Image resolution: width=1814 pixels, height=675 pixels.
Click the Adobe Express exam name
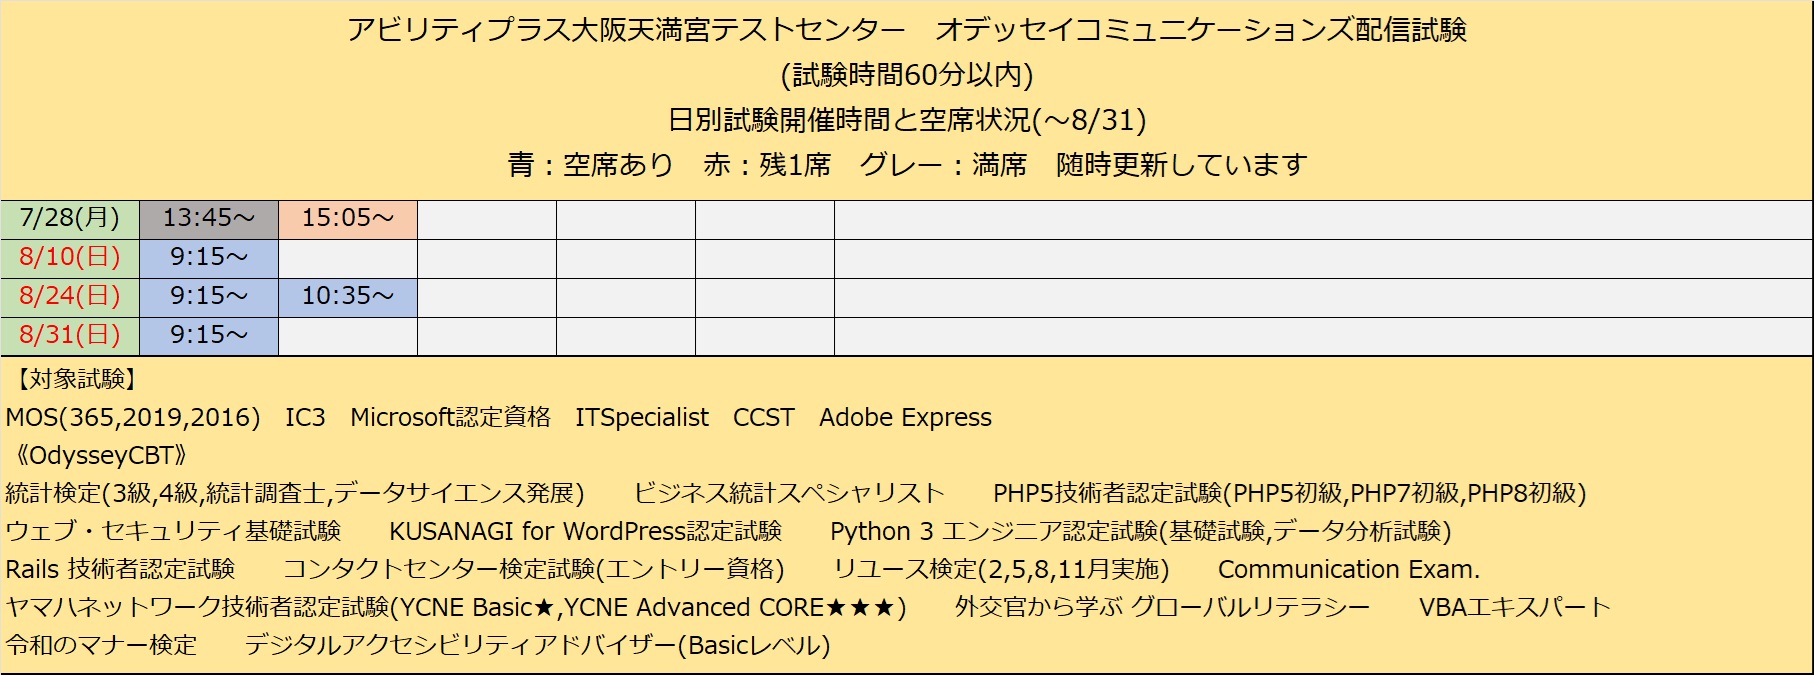point(906,418)
